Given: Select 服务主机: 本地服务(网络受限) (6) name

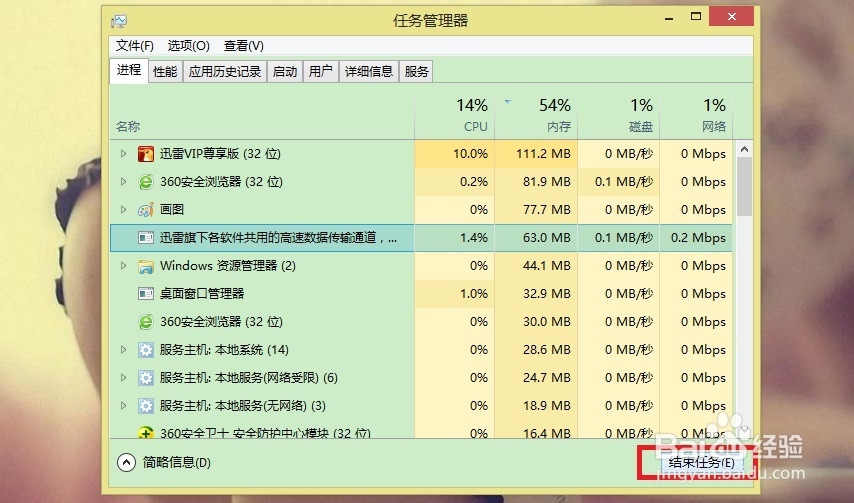Looking at the screenshot, I should 249,378.
